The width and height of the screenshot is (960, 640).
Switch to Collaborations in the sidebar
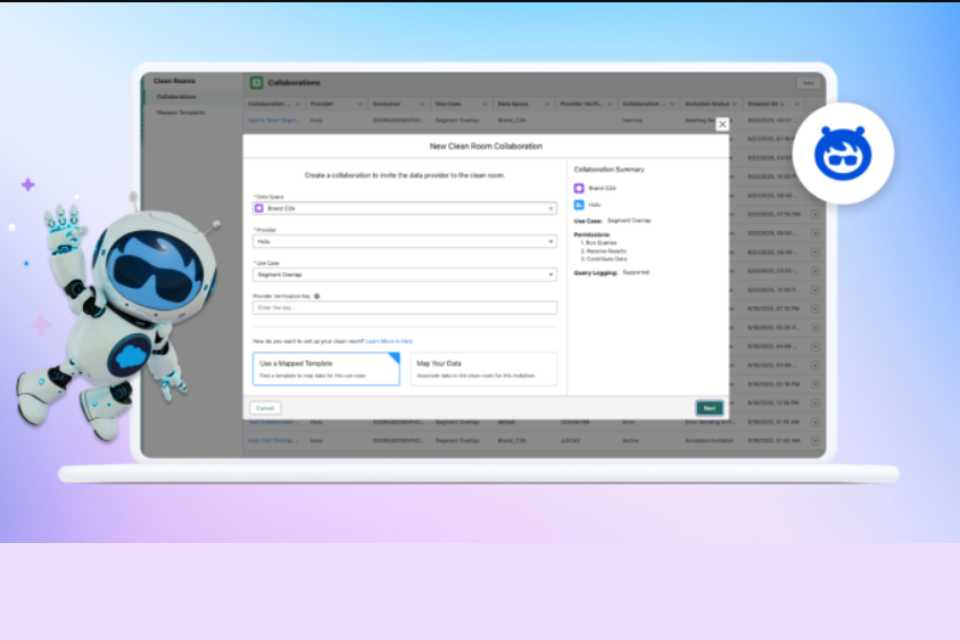pos(175,97)
